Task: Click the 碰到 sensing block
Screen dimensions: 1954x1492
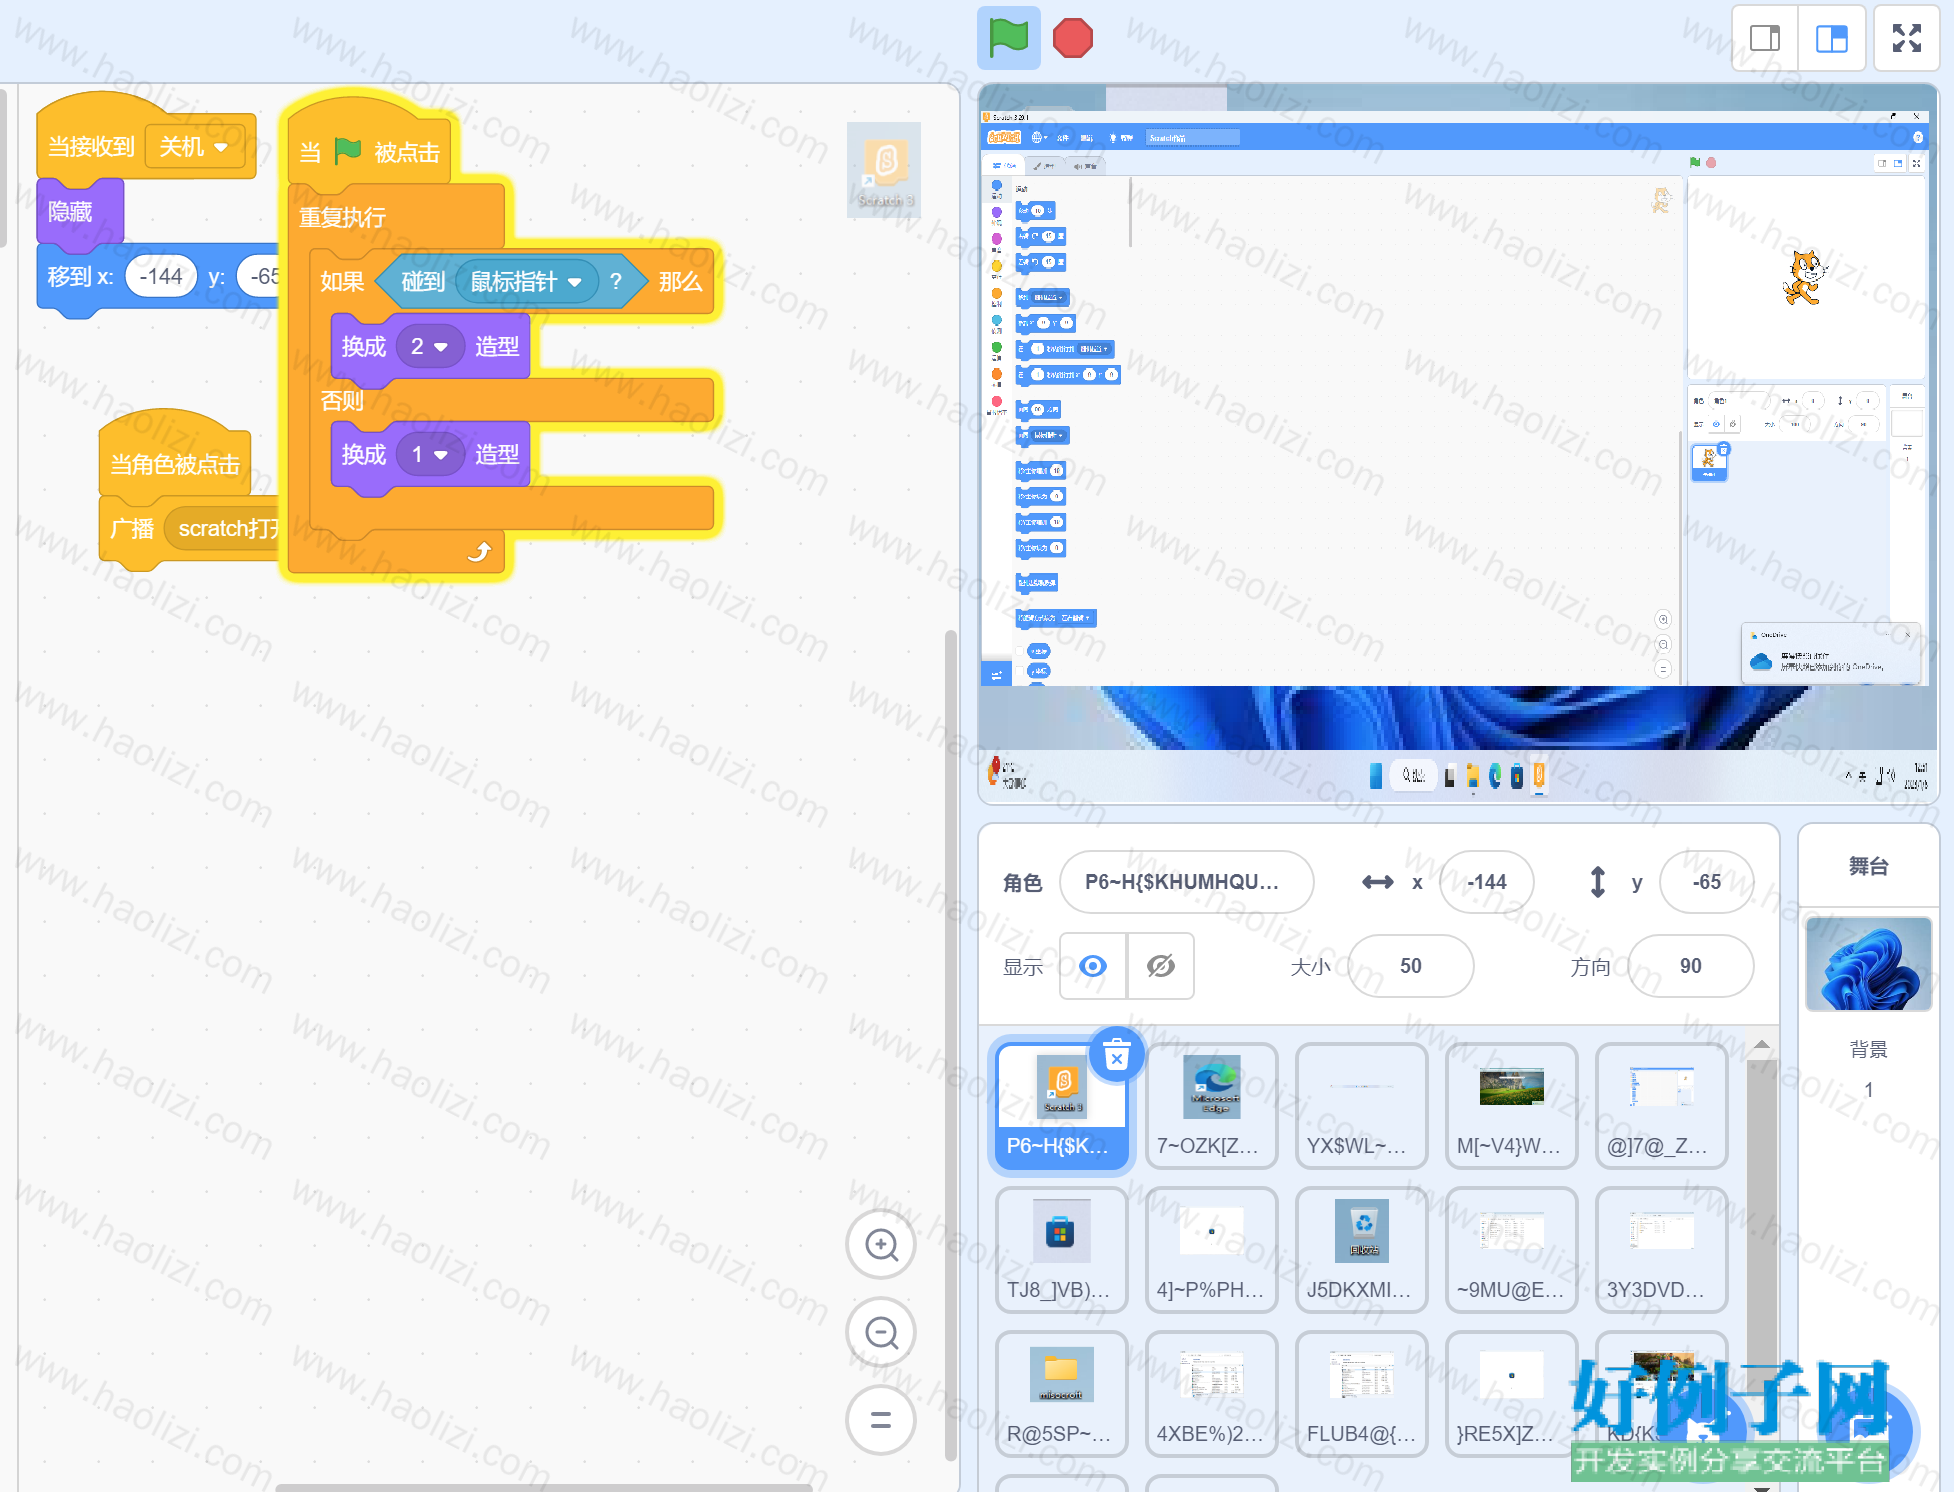Action: pyautogui.click(x=424, y=282)
